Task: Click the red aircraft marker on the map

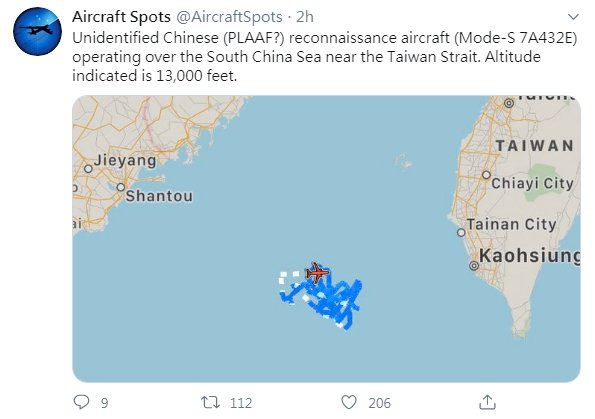Action: click(x=317, y=273)
